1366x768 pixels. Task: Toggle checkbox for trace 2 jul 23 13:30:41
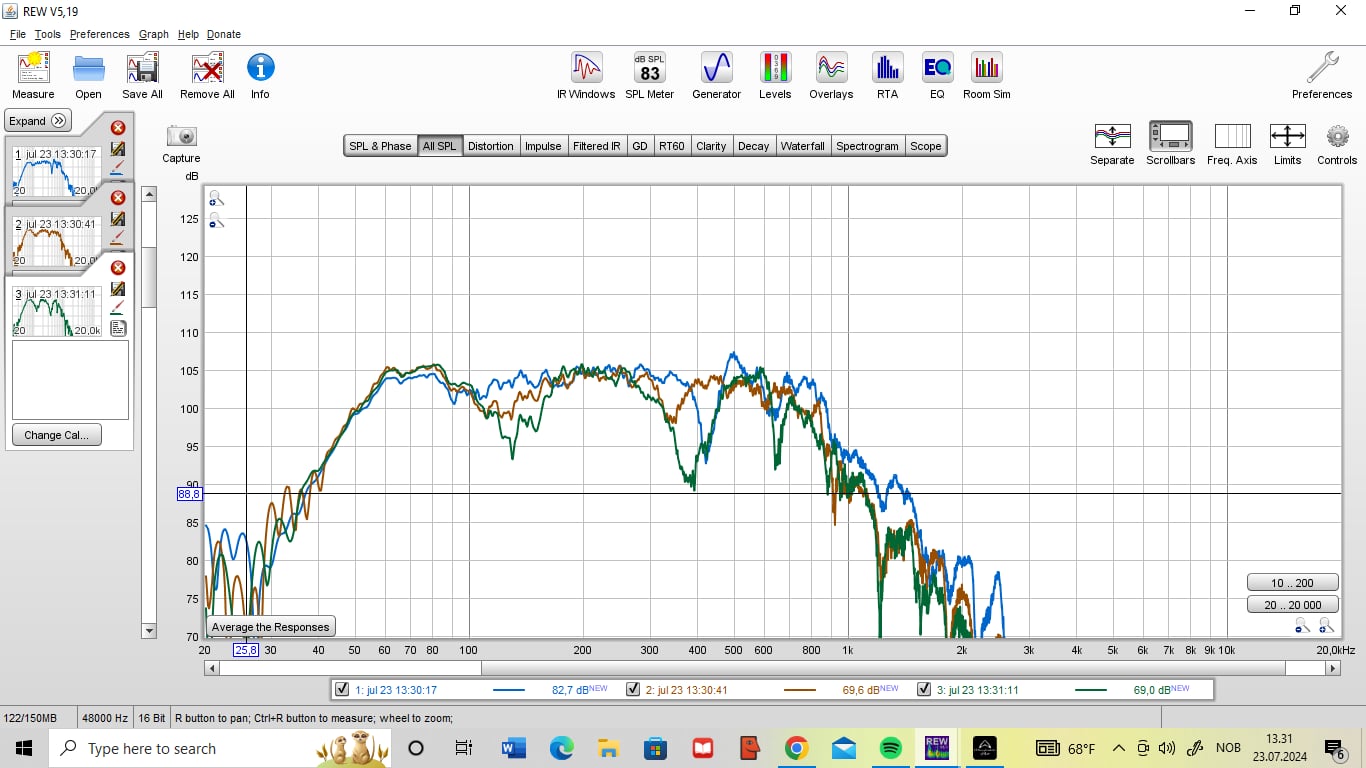click(632, 689)
